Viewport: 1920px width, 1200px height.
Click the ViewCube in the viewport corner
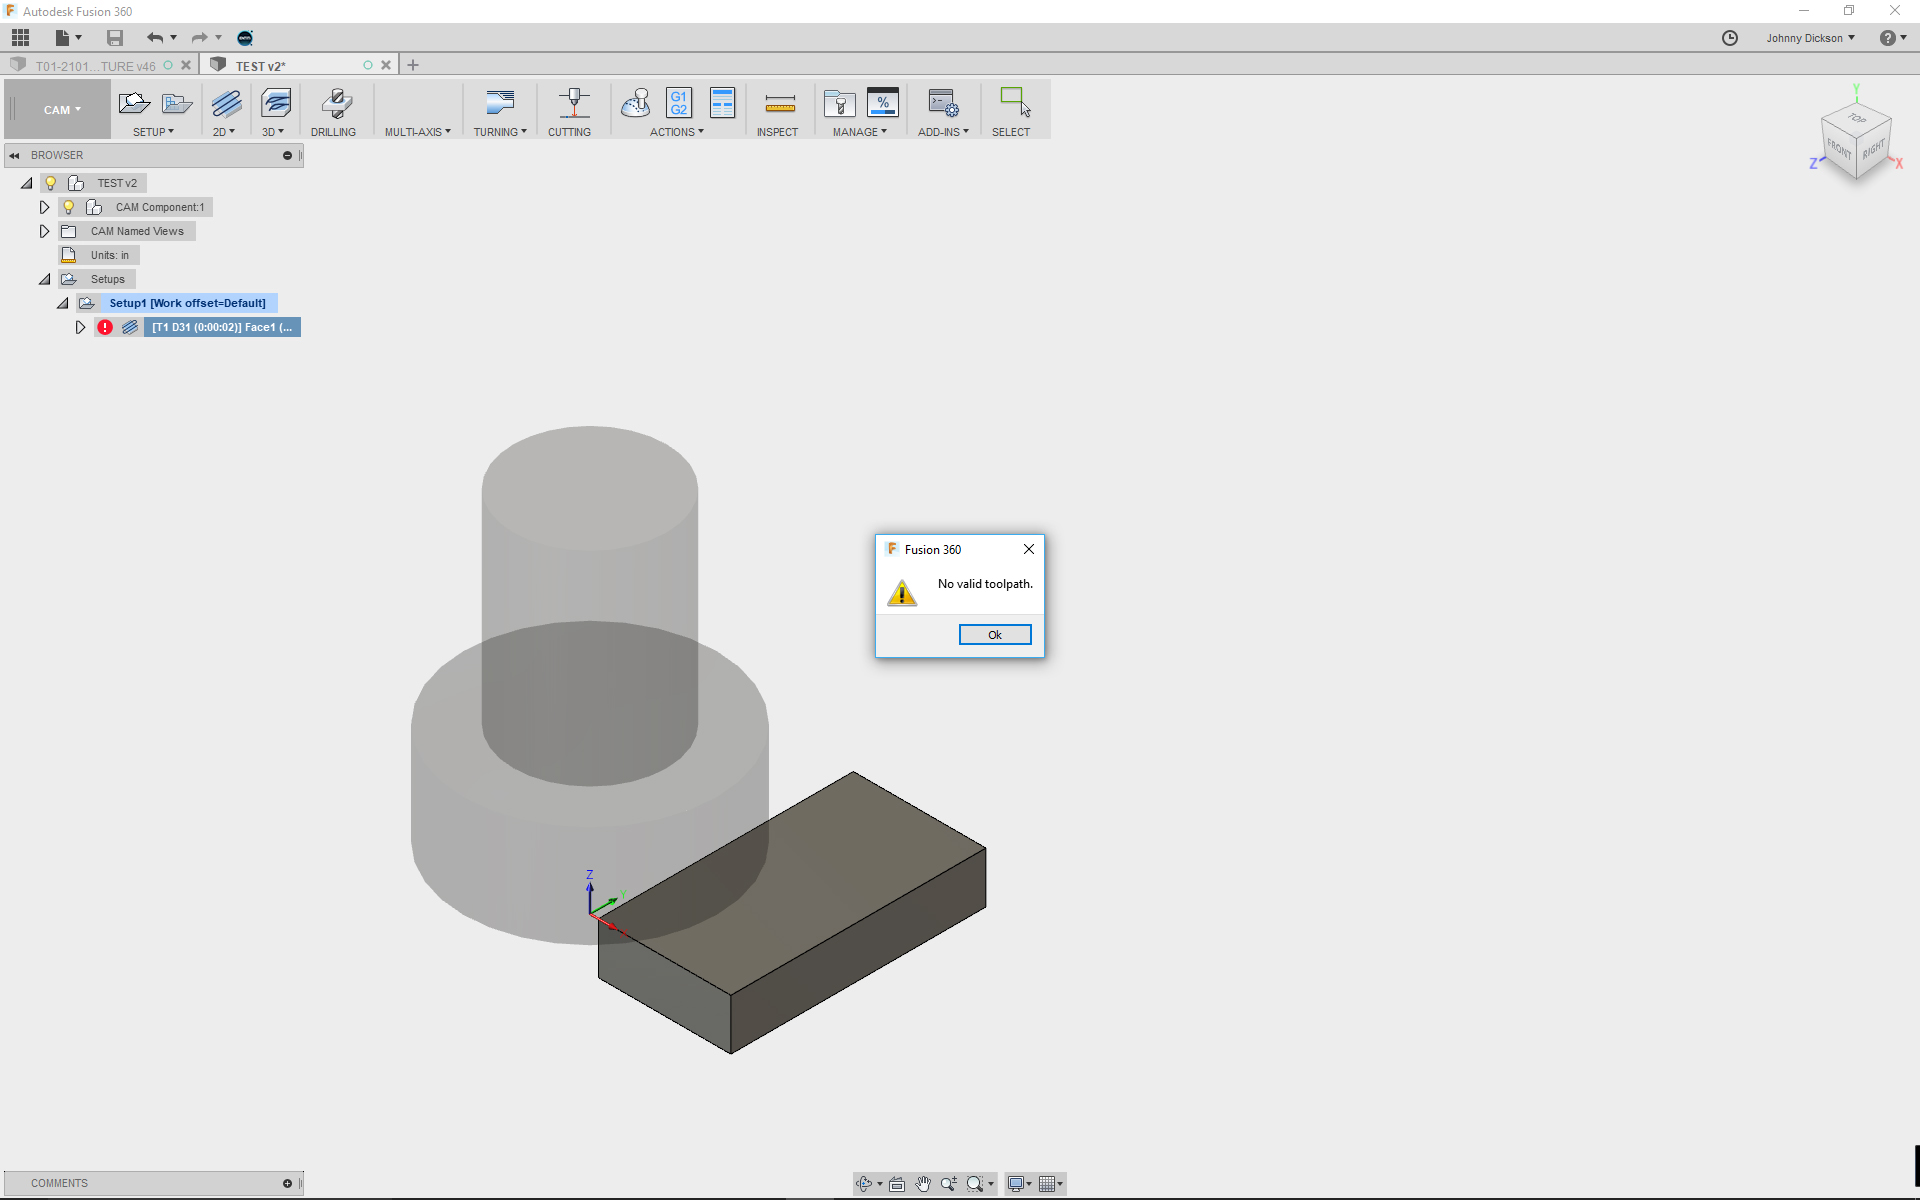[1857, 143]
